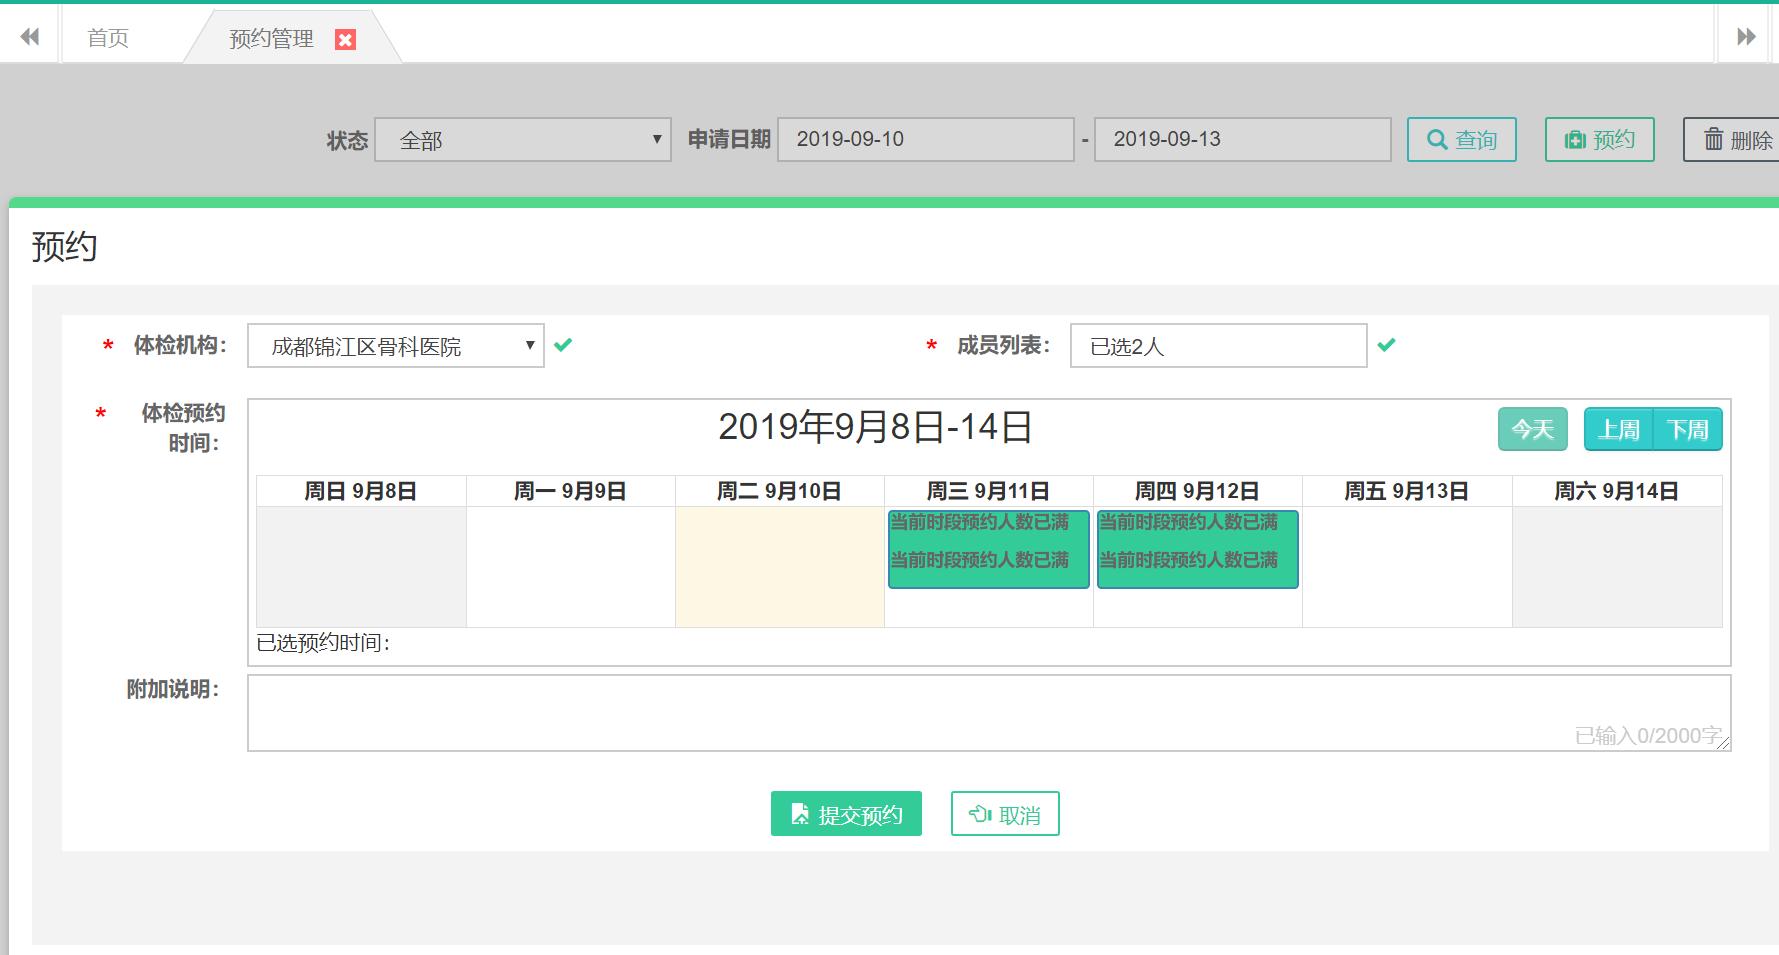Click the red X on 预约管理 tab

point(345,40)
